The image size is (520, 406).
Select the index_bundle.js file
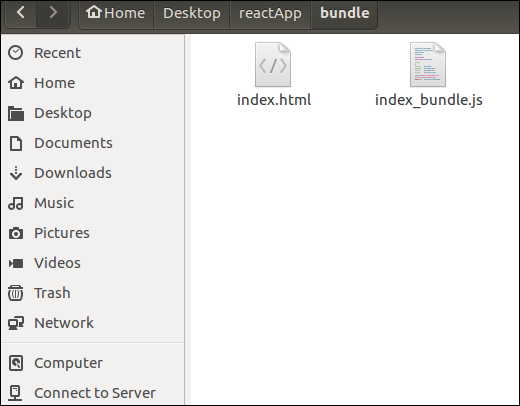428,75
